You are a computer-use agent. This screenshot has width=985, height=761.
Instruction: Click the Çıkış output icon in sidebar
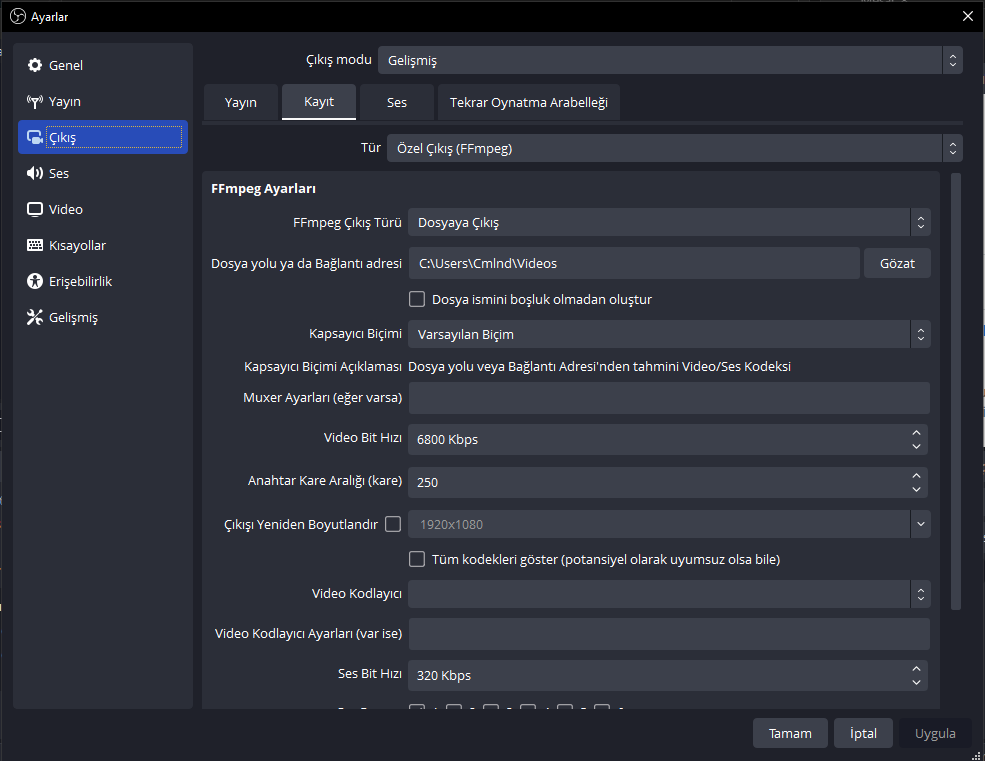(x=35, y=138)
